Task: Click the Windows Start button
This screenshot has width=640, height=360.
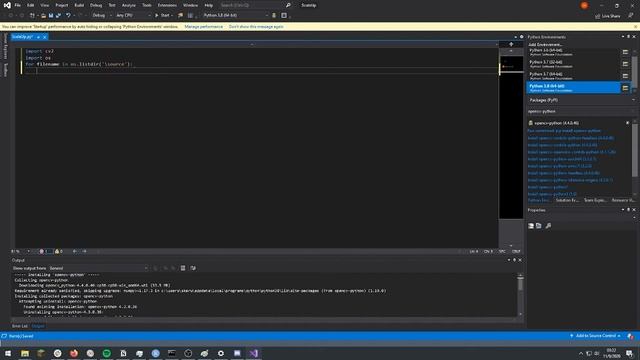Action: (x=8, y=353)
